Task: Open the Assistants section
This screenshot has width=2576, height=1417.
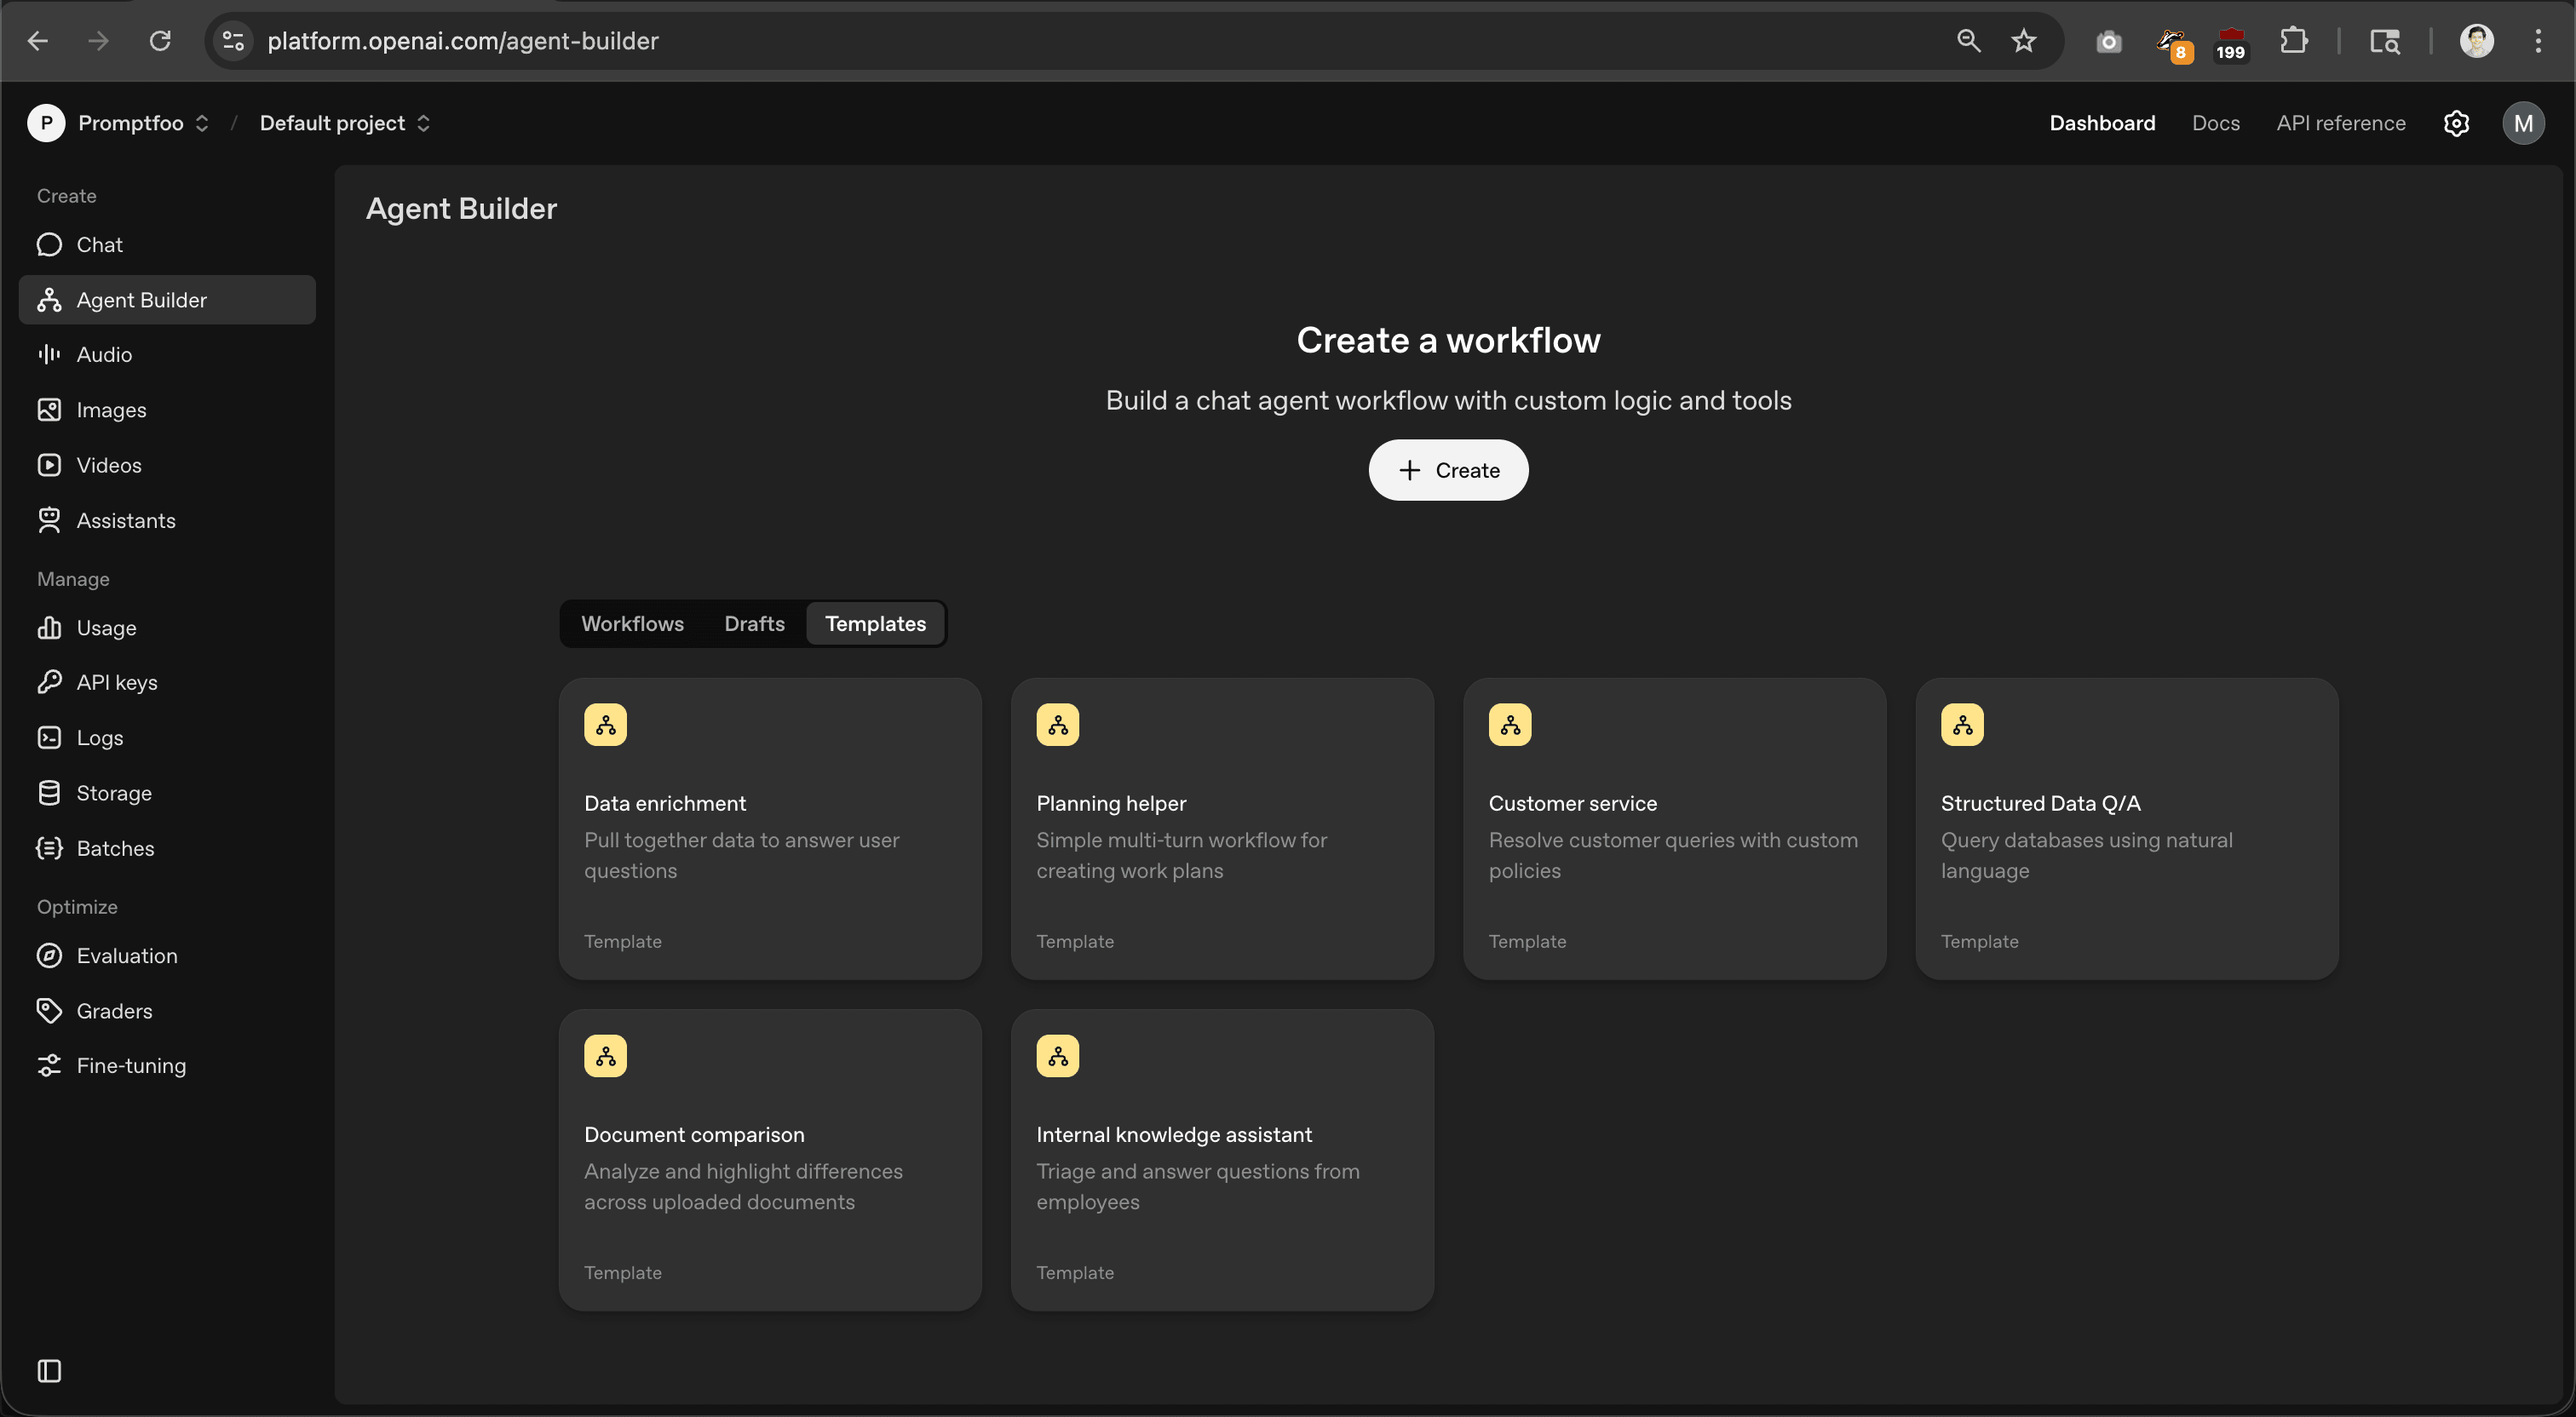Action: click(126, 520)
